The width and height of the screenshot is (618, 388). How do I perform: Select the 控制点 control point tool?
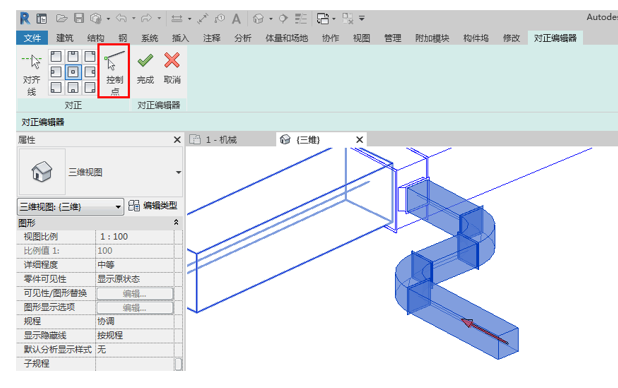[114, 72]
